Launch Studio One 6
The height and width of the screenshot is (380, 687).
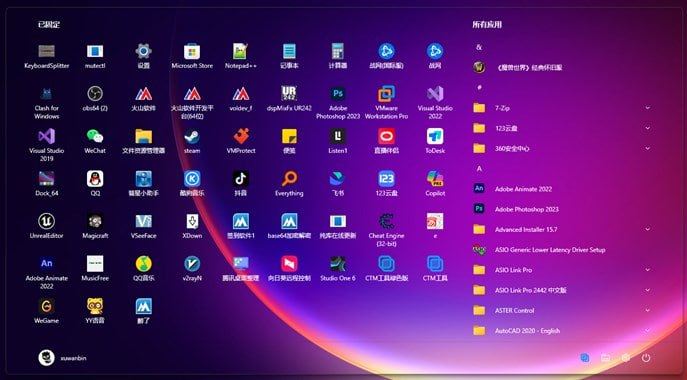(338, 269)
